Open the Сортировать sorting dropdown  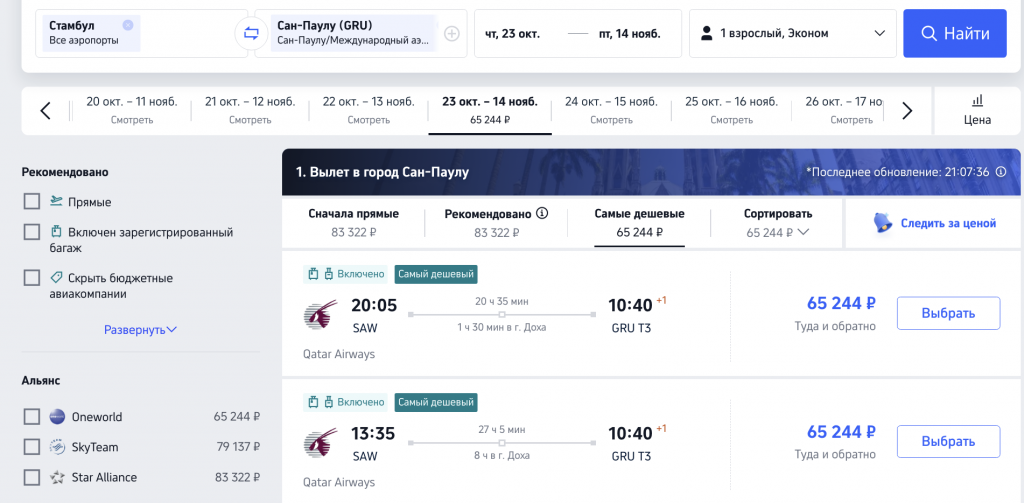pos(778,223)
